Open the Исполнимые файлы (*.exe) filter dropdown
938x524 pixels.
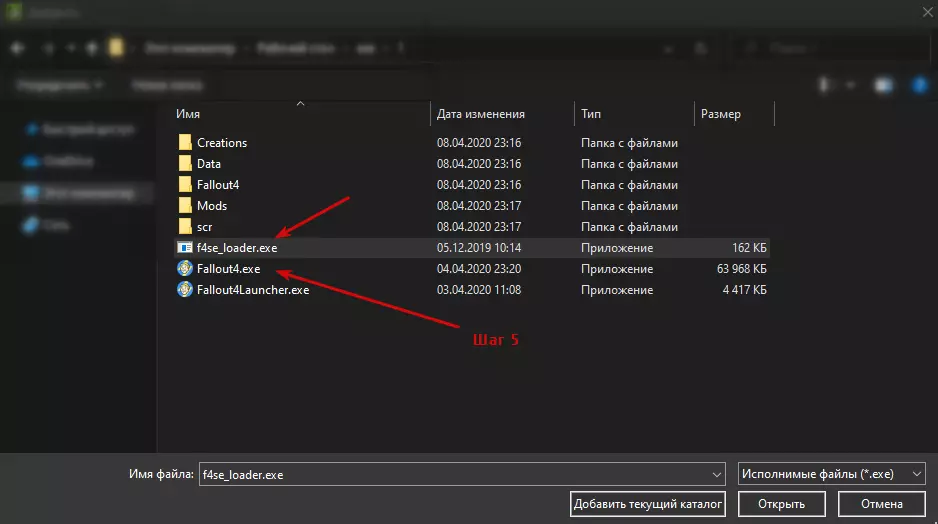click(832, 474)
